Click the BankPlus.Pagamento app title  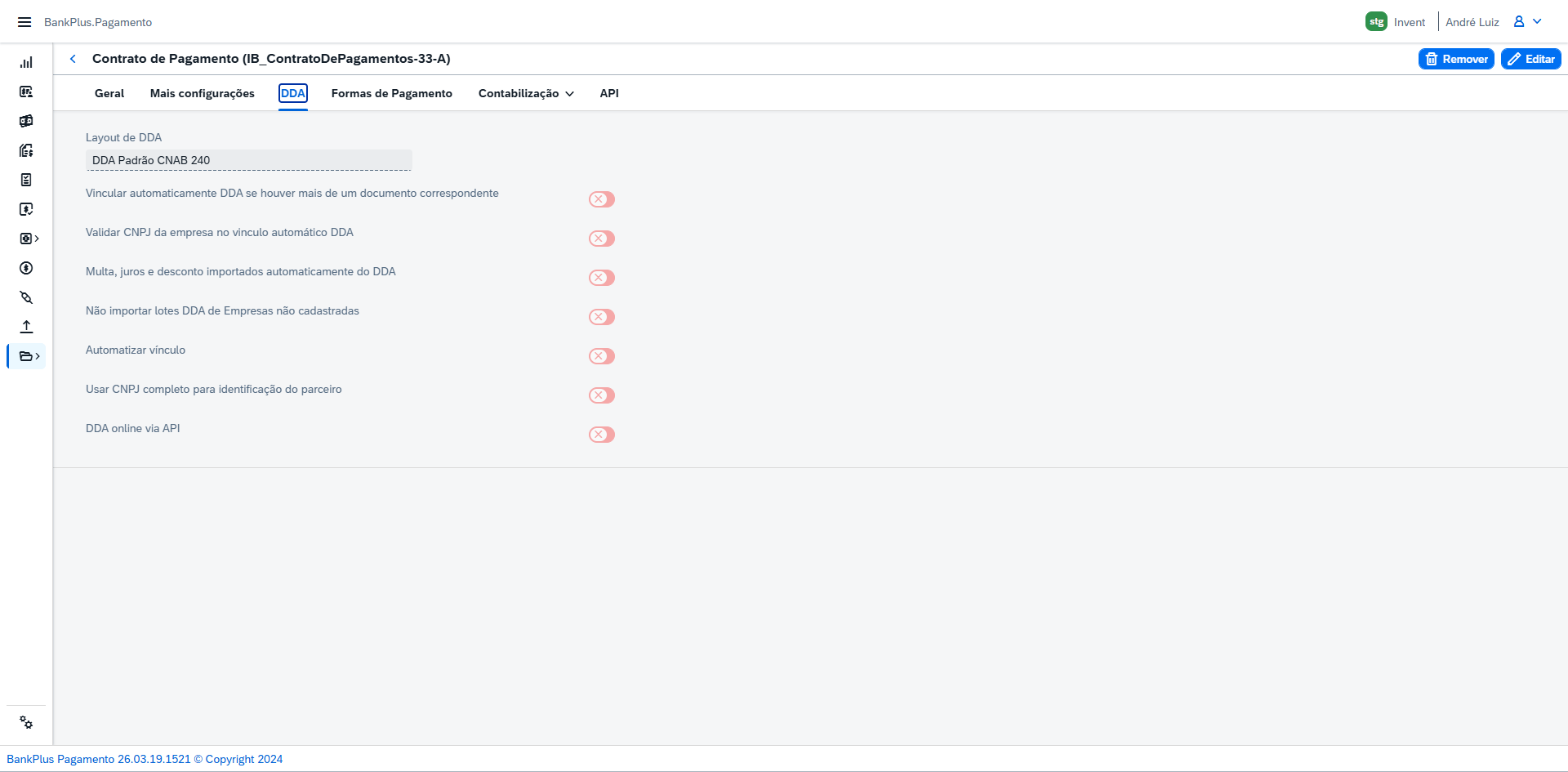pyautogui.click(x=98, y=22)
